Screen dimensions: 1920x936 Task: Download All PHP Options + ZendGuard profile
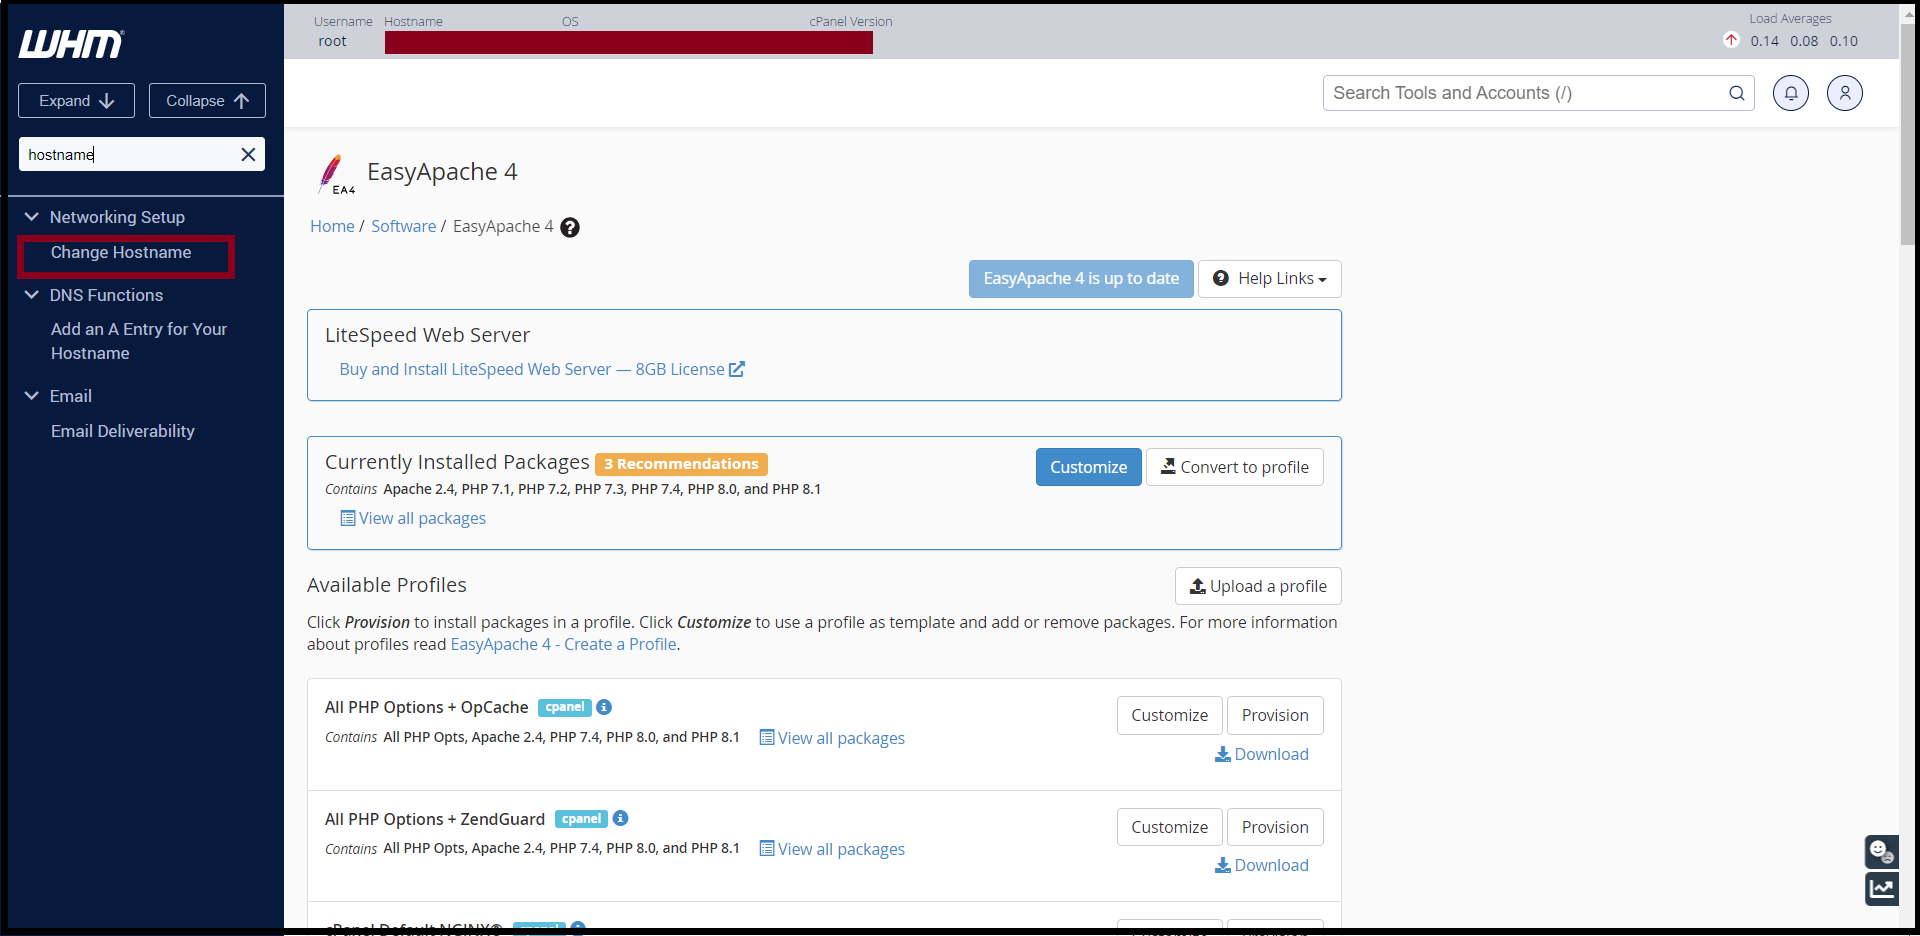pyautogui.click(x=1262, y=865)
